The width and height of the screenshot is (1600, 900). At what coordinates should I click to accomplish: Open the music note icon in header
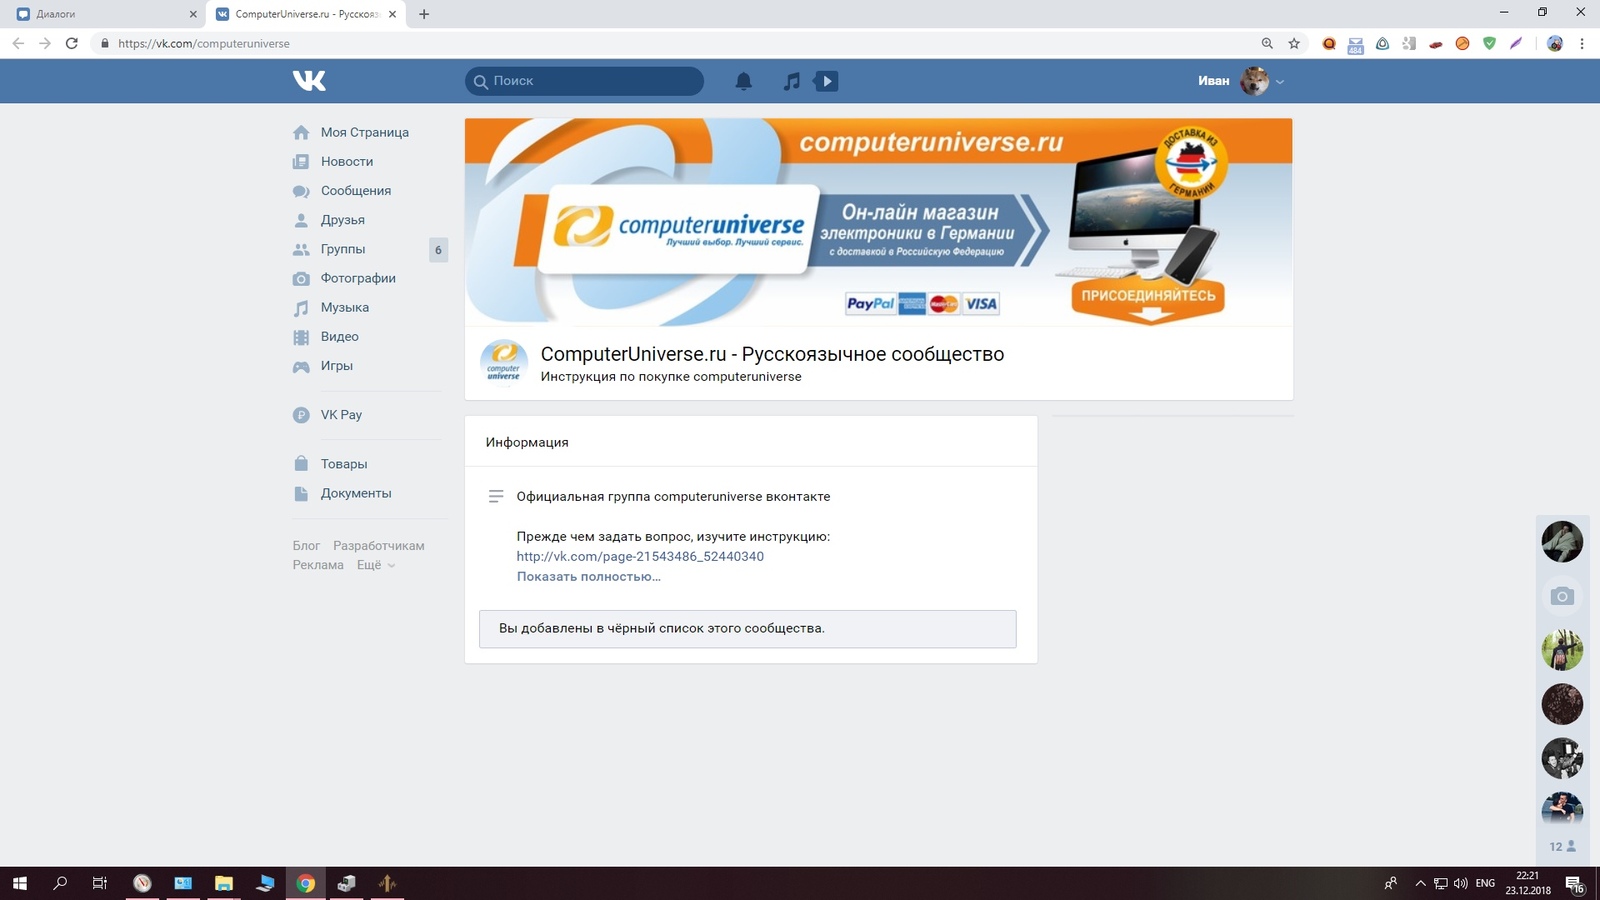tap(792, 81)
